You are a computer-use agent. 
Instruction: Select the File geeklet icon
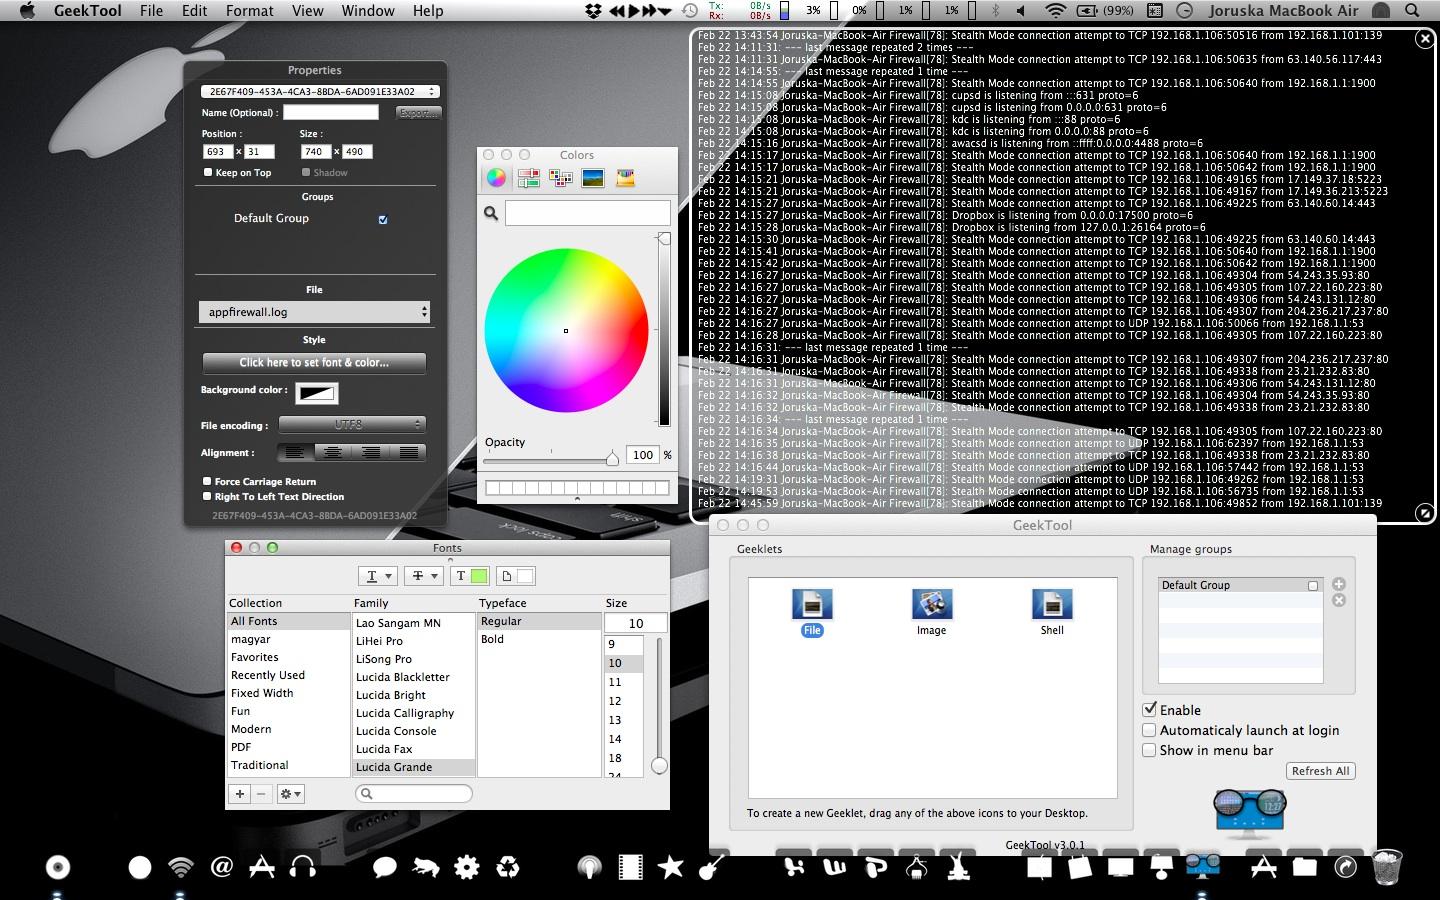tap(812, 604)
